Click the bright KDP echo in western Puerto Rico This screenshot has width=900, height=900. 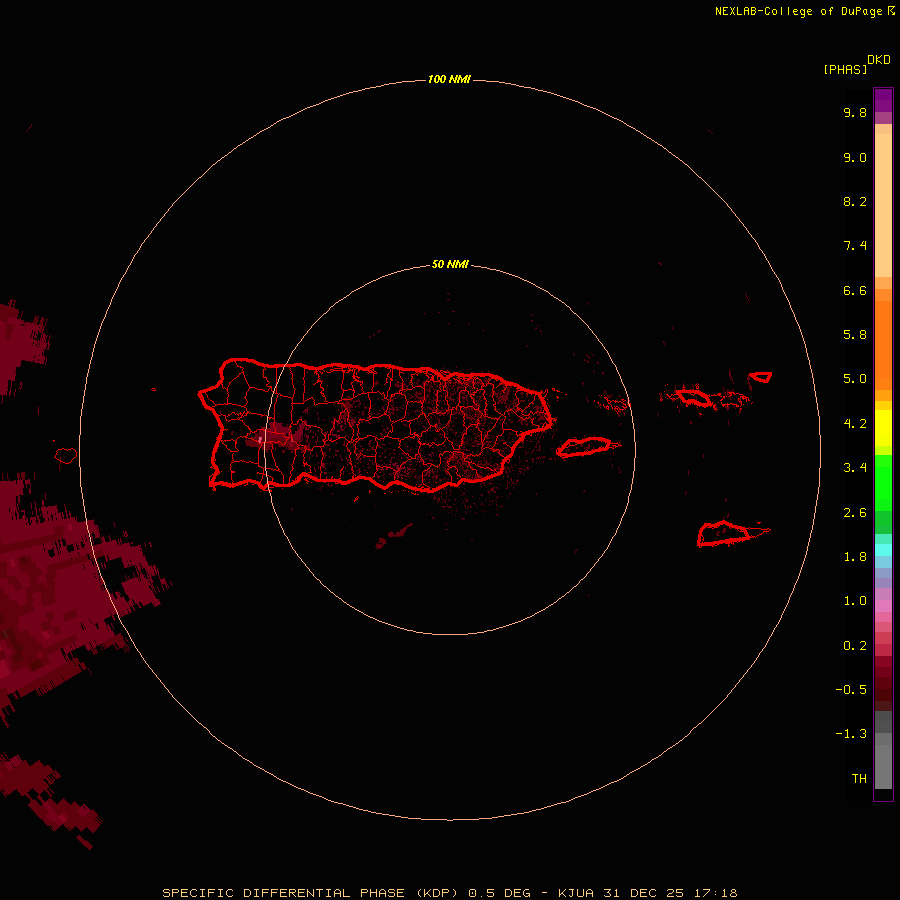click(260, 440)
